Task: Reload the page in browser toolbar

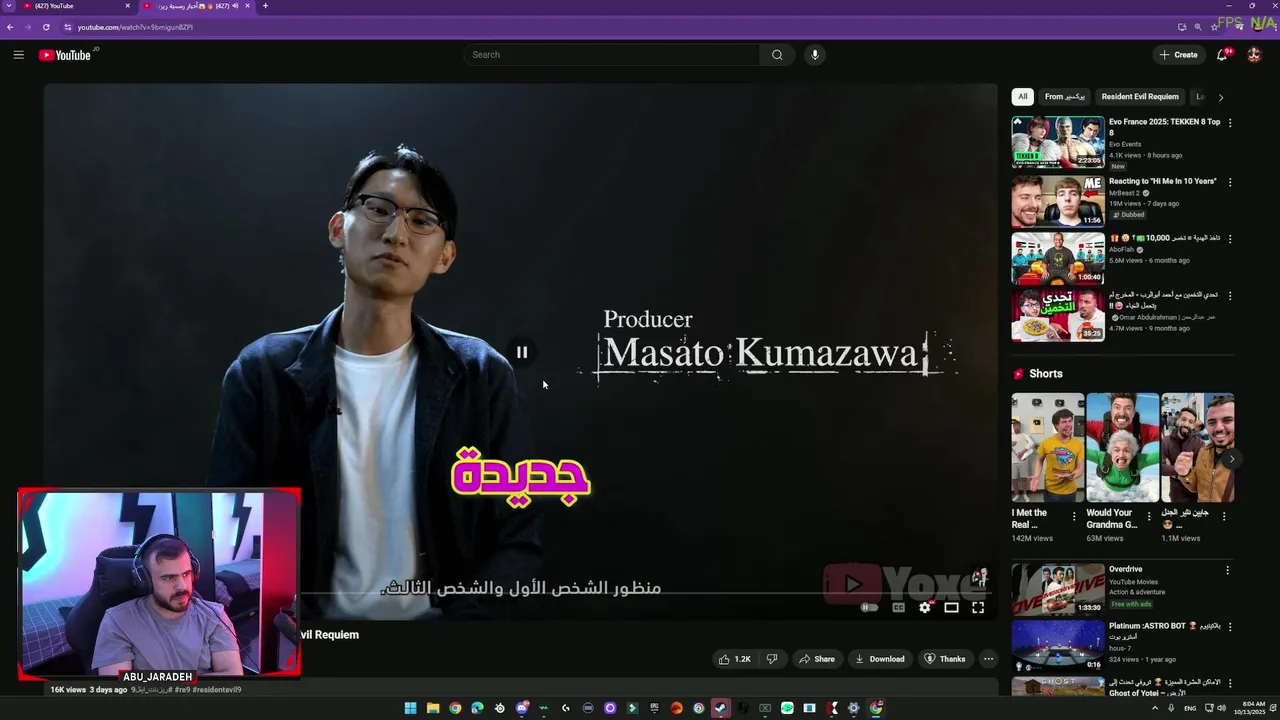Action: [45, 27]
